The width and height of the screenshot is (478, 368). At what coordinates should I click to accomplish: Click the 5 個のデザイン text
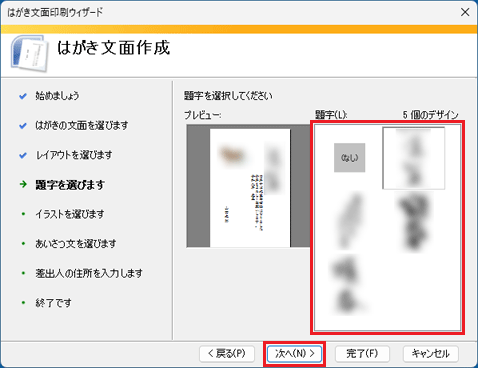[x=430, y=115]
